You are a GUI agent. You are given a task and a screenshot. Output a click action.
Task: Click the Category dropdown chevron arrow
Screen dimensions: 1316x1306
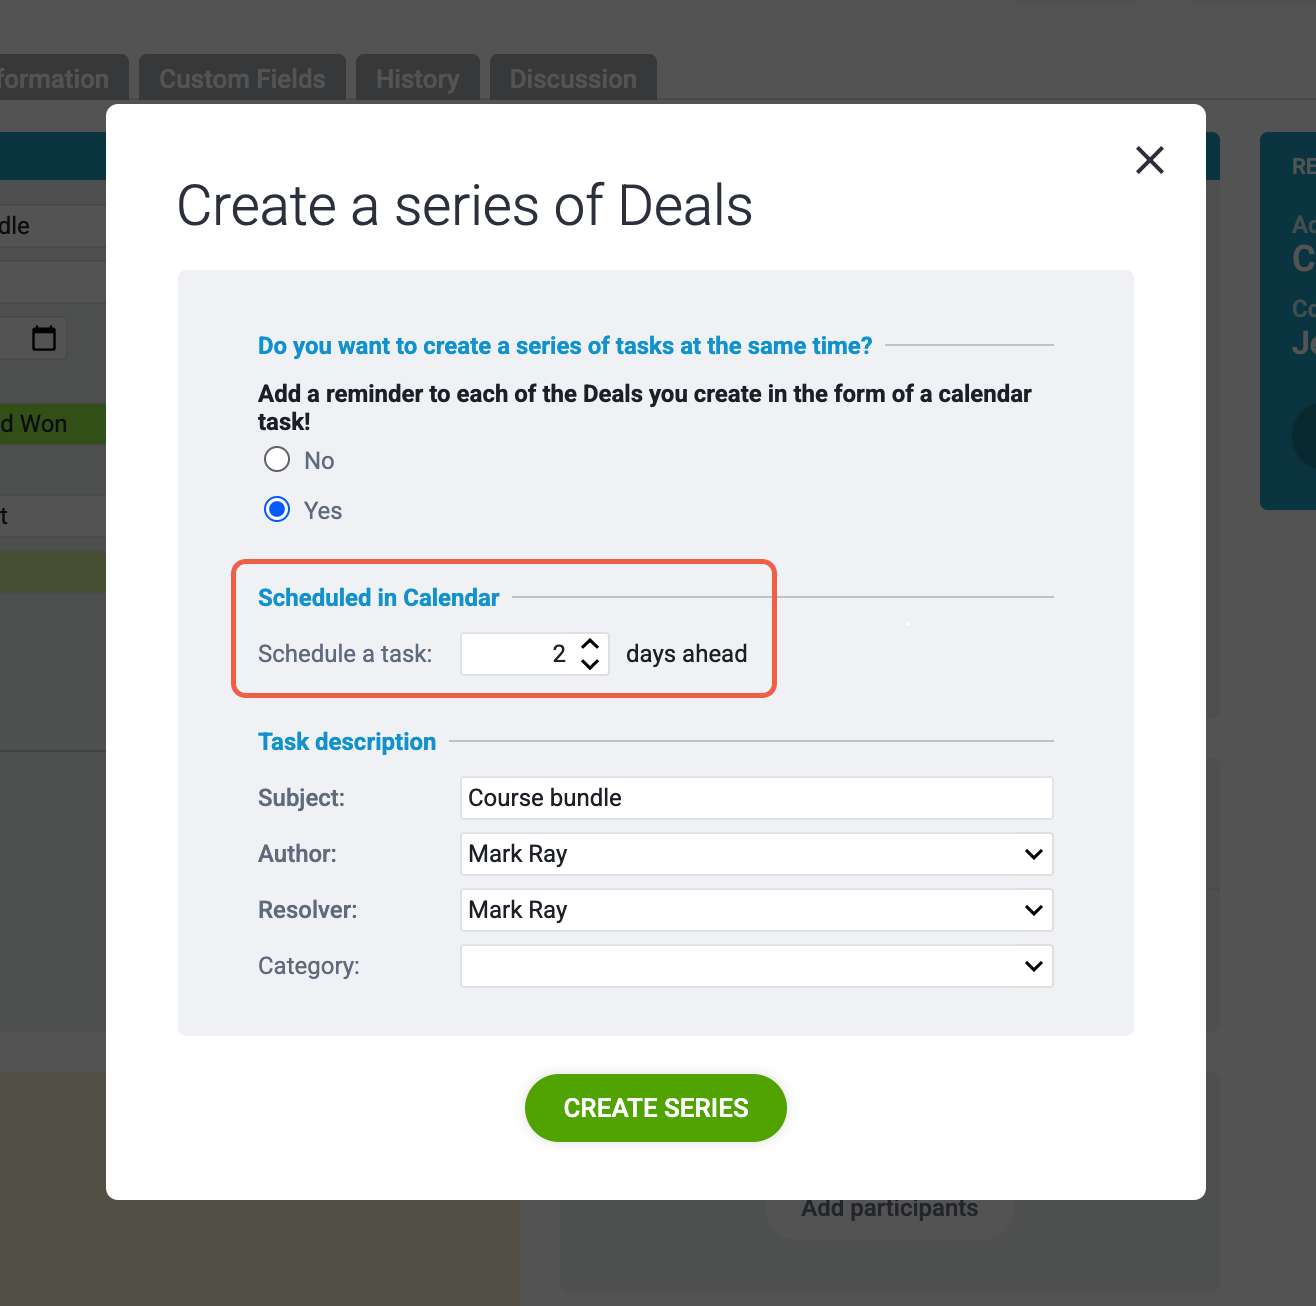1034,966
